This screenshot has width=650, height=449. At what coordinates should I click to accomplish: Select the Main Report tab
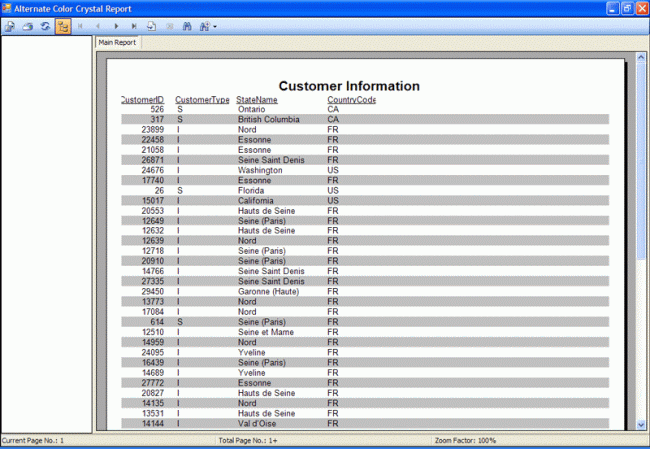click(x=117, y=42)
